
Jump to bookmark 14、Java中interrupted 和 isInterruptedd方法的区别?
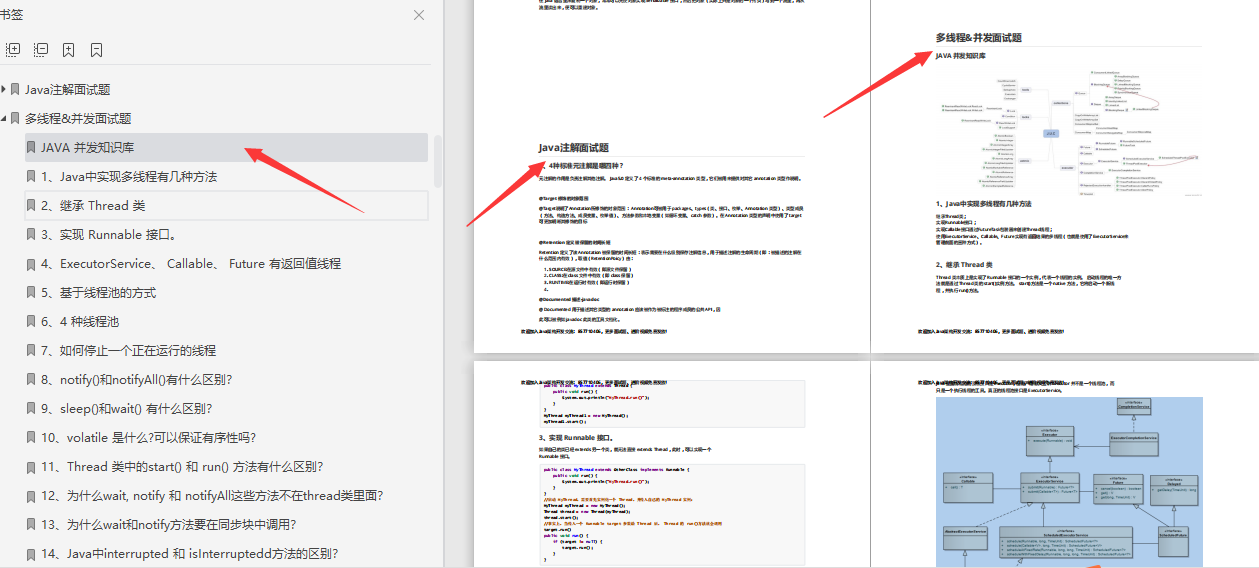click(x=190, y=553)
